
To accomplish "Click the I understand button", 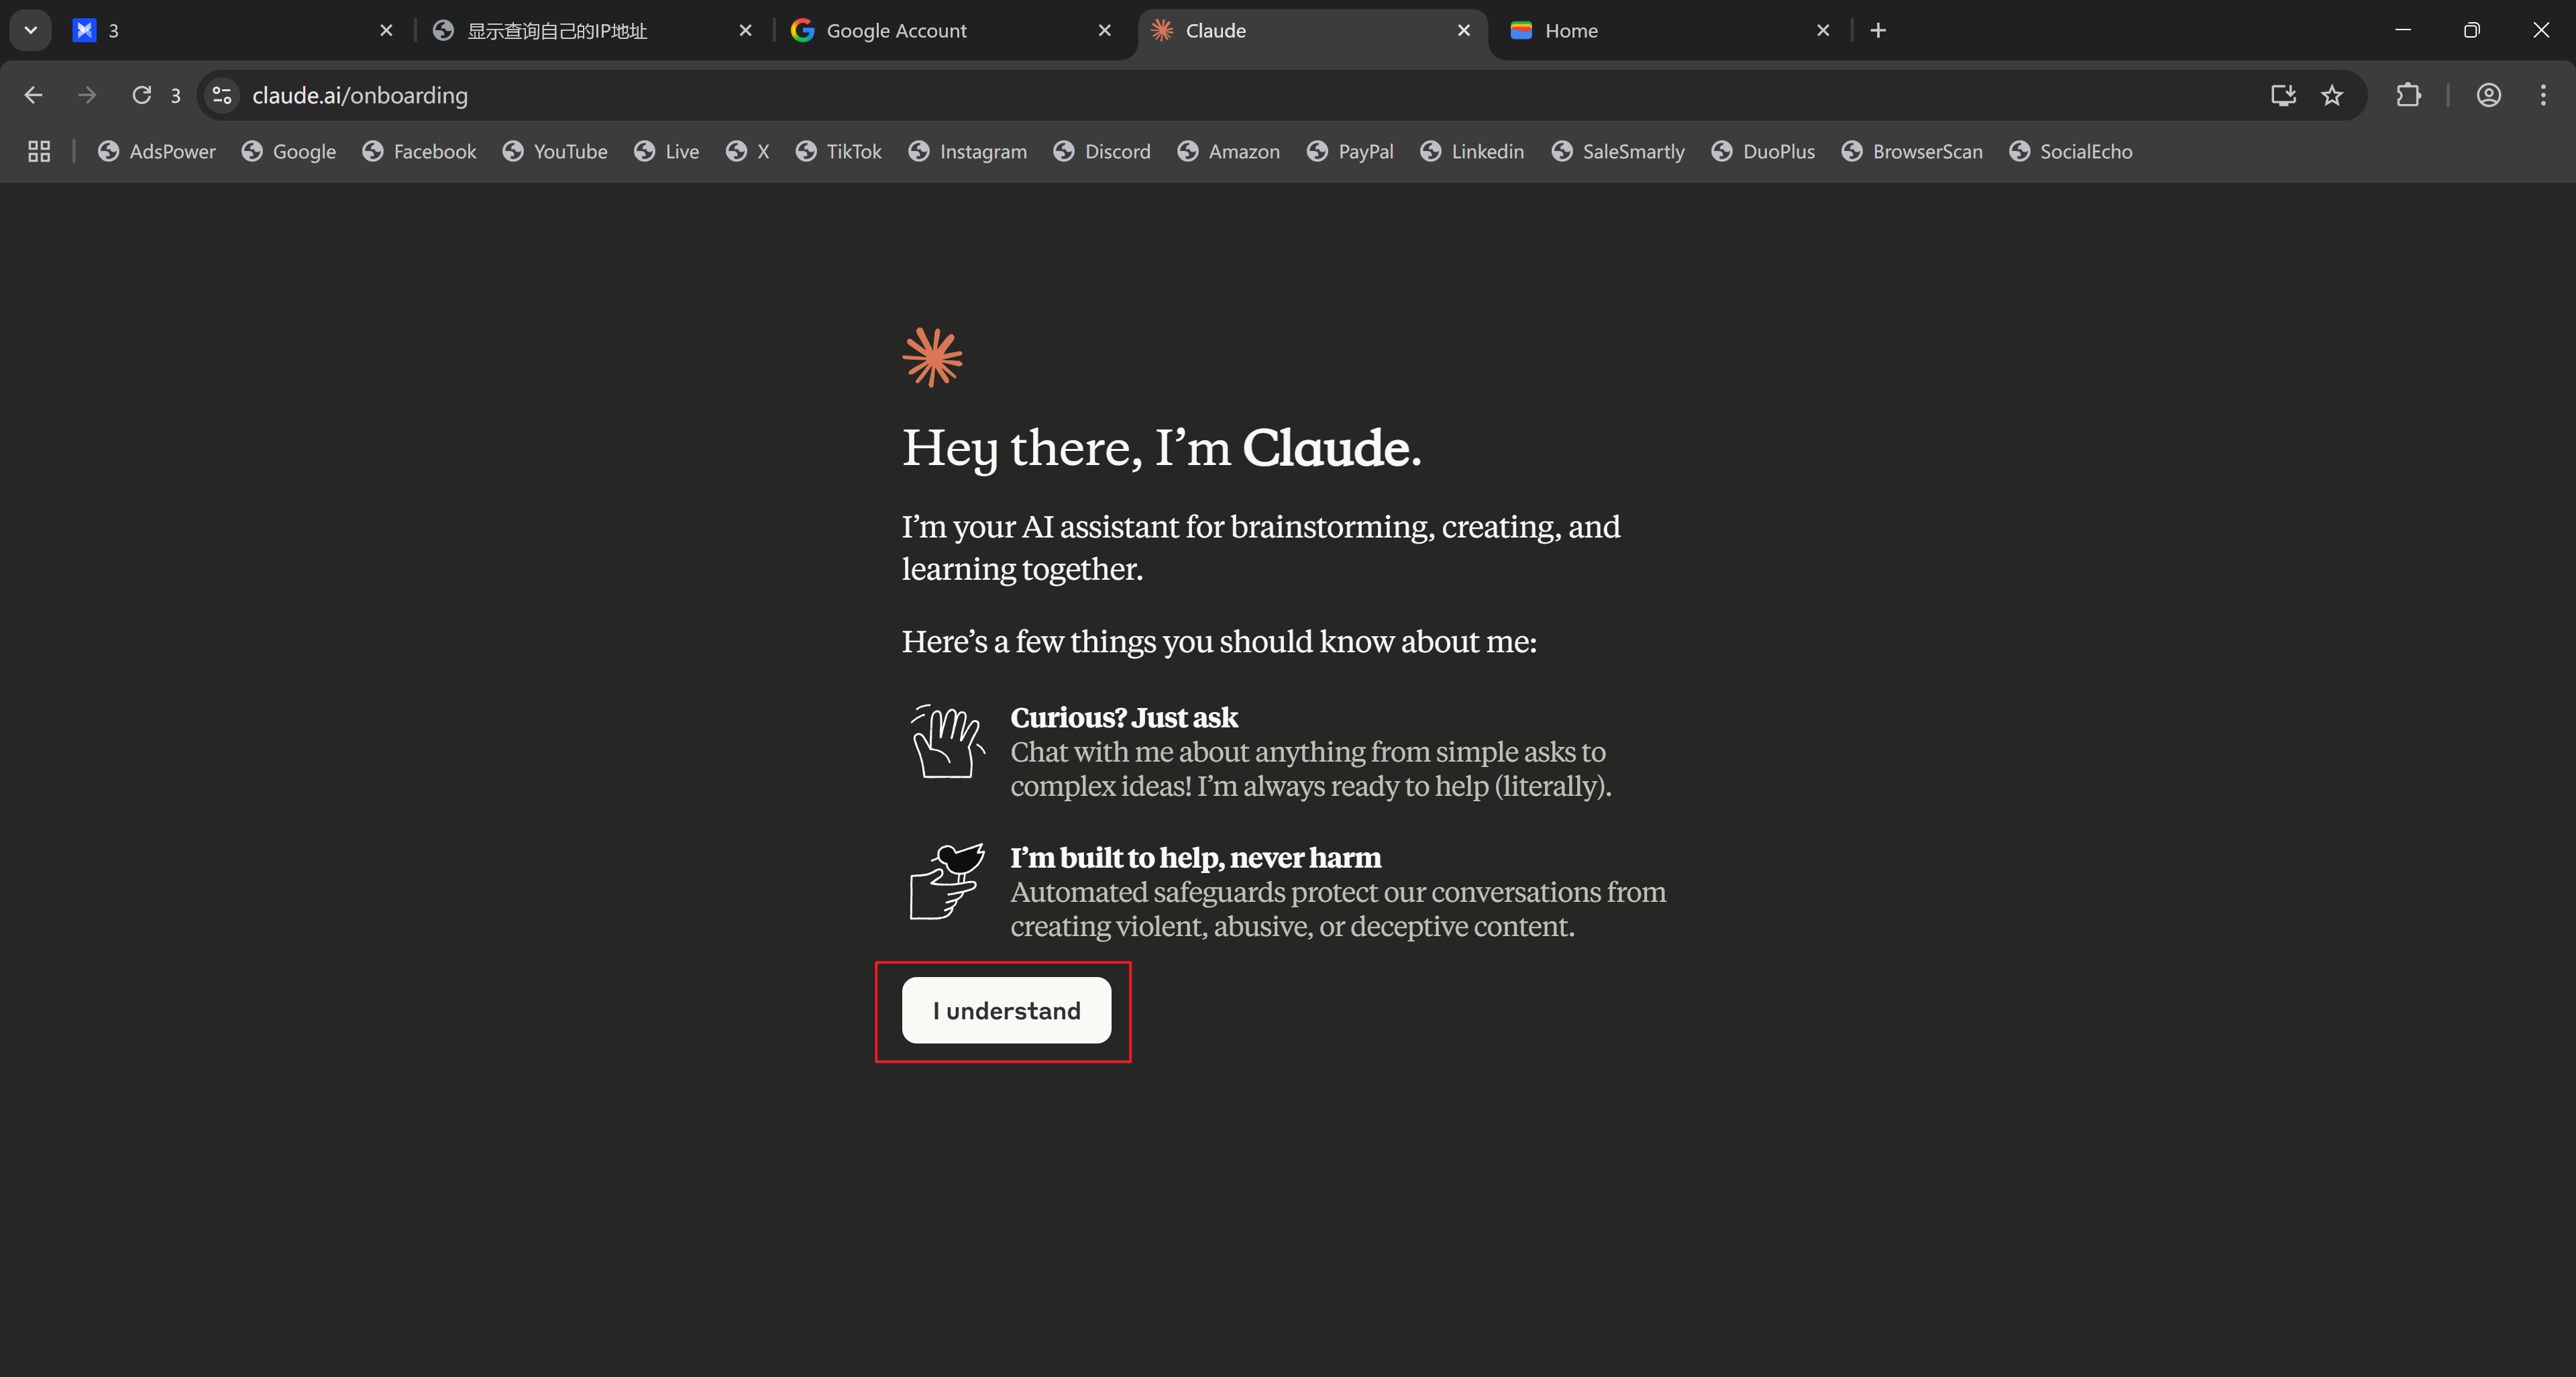I will click(1006, 1010).
